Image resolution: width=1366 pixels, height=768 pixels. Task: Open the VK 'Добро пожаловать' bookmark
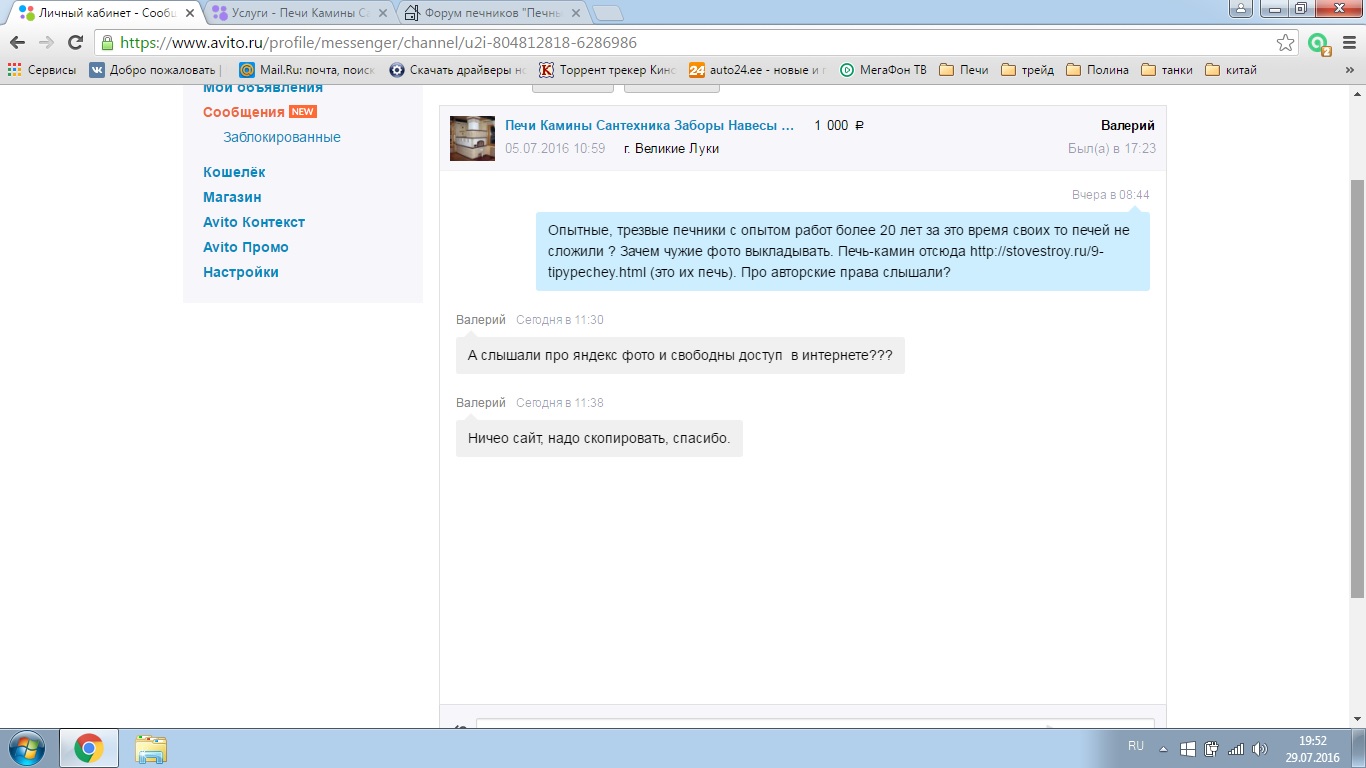[x=153, y=70]
